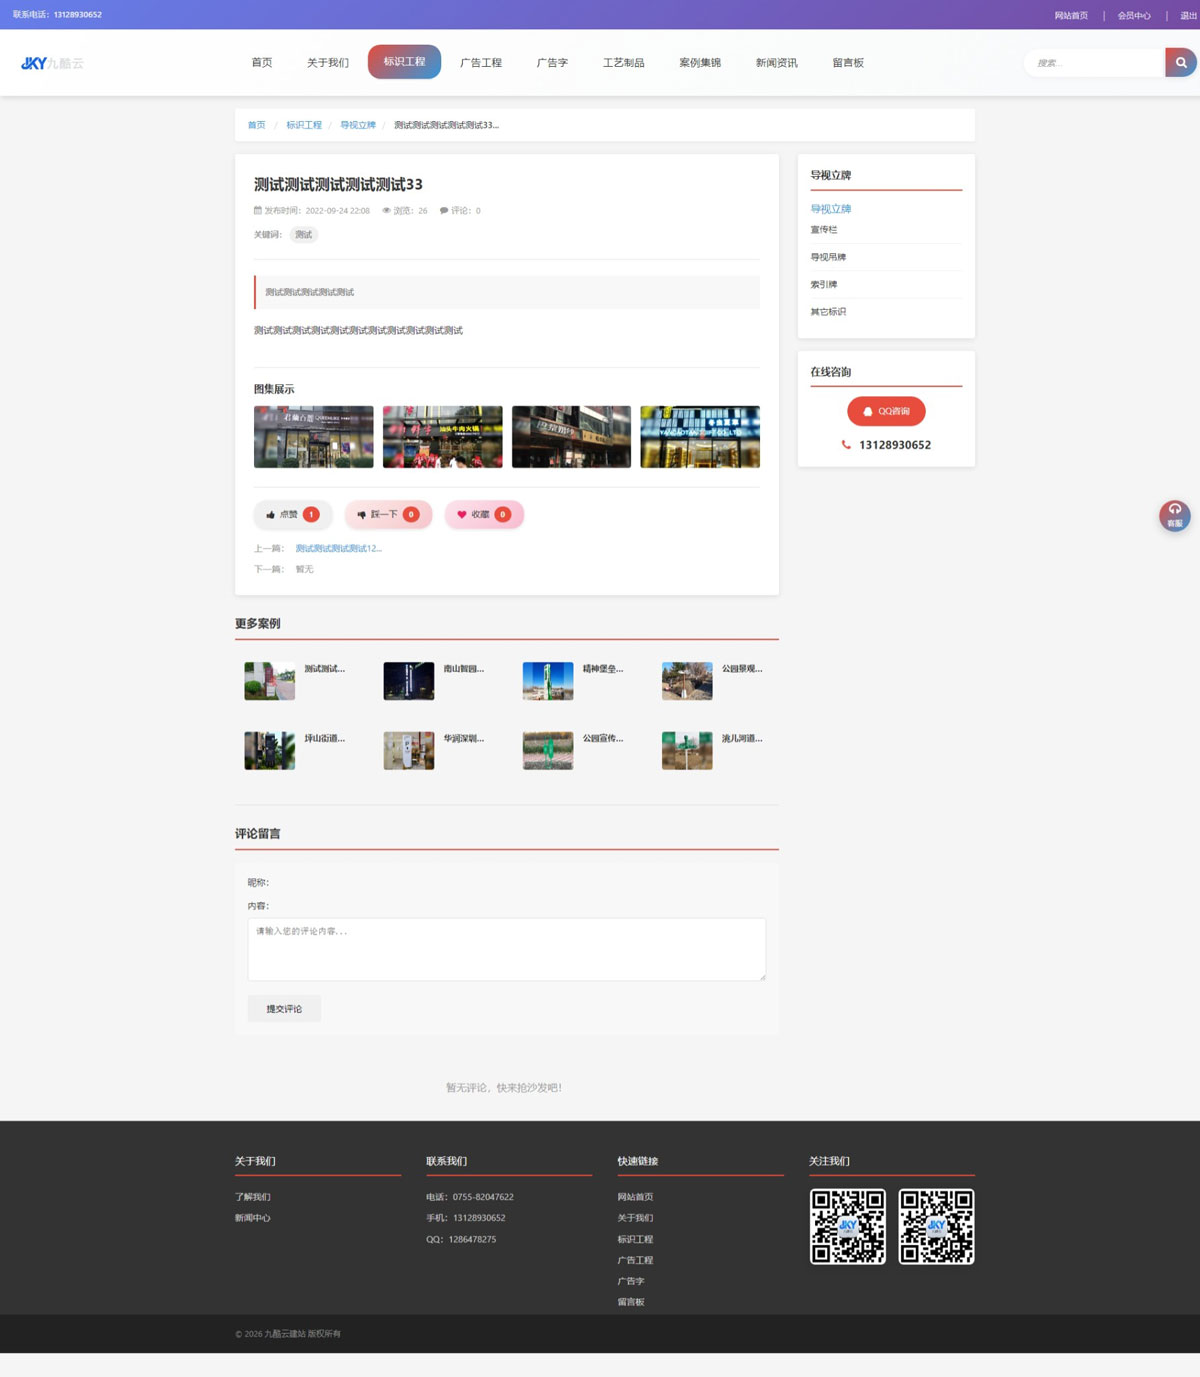Click the phone number 13128930652 in sidebar
This screenshot has width=1200, height=1377.
(x=894, y=445)
